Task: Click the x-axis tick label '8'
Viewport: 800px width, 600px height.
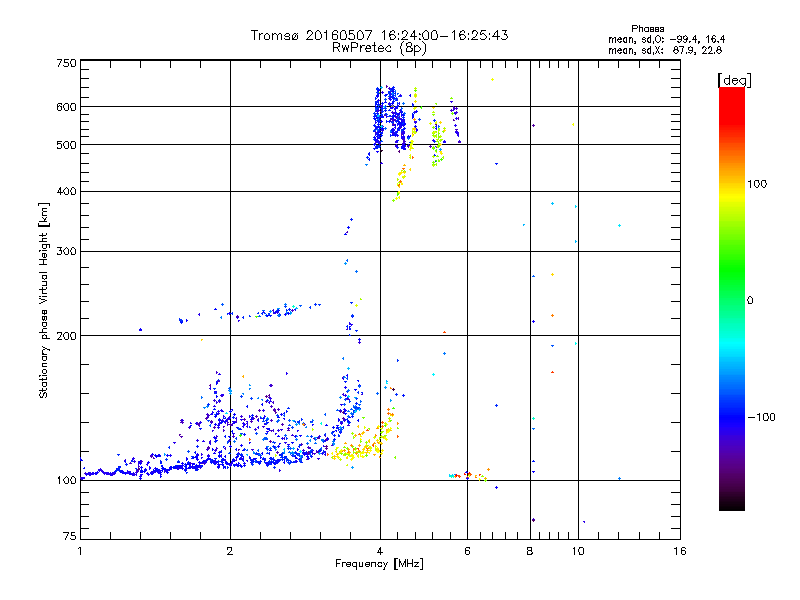Action: click(530, 551)
